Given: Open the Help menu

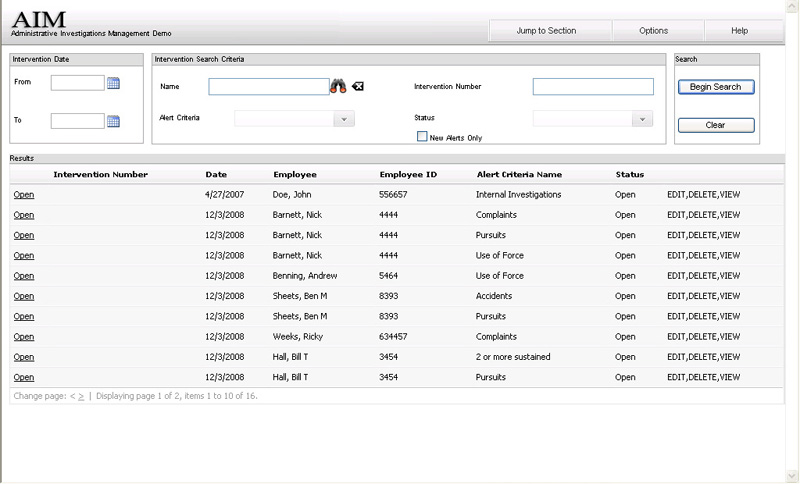Looking at the screenshot, I should click(x=739, y=31).
